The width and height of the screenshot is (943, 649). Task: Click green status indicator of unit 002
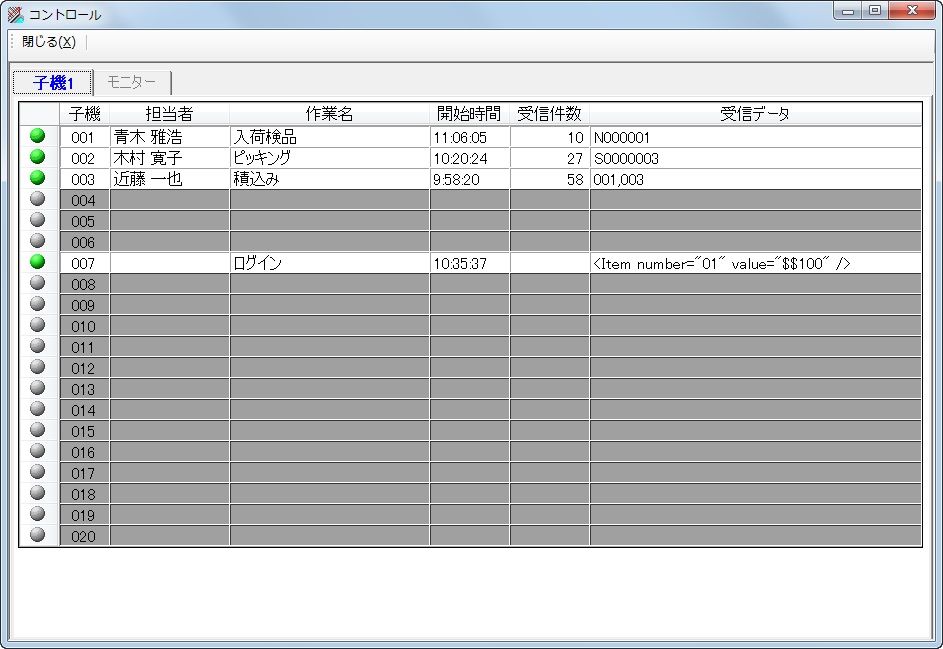pos(38,157)
